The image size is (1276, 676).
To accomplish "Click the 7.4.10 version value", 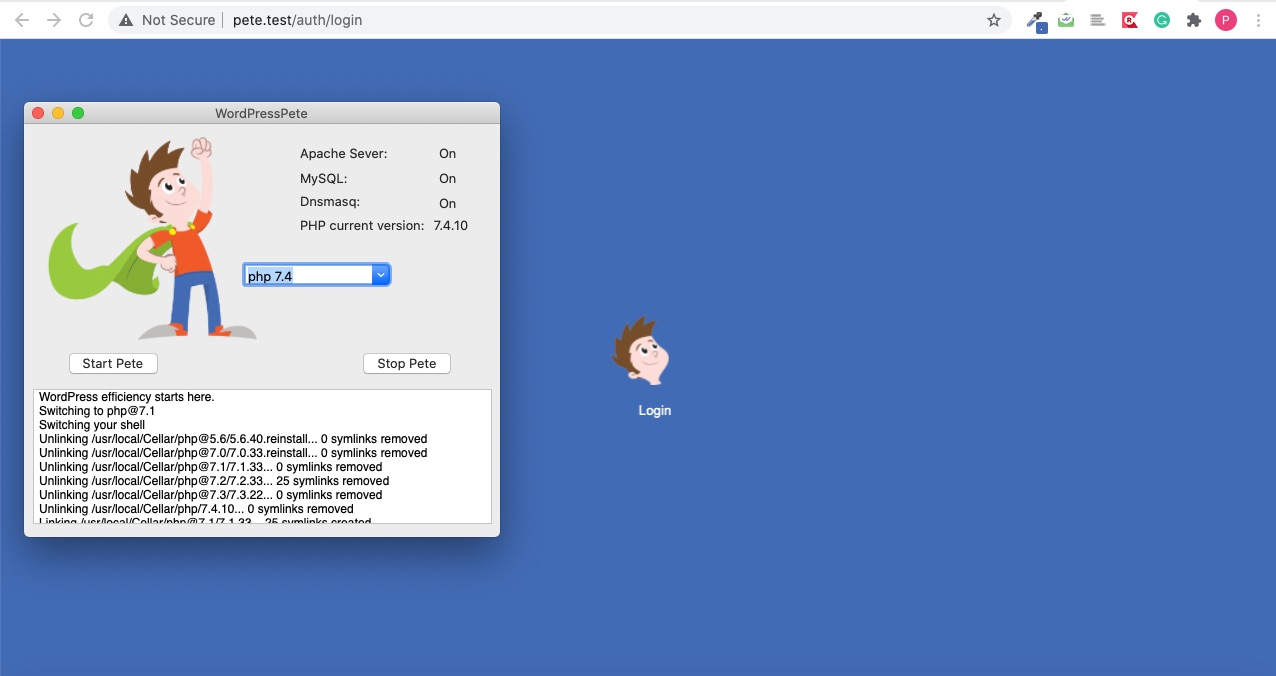I will pyautogui.click(x=451, y=226).
